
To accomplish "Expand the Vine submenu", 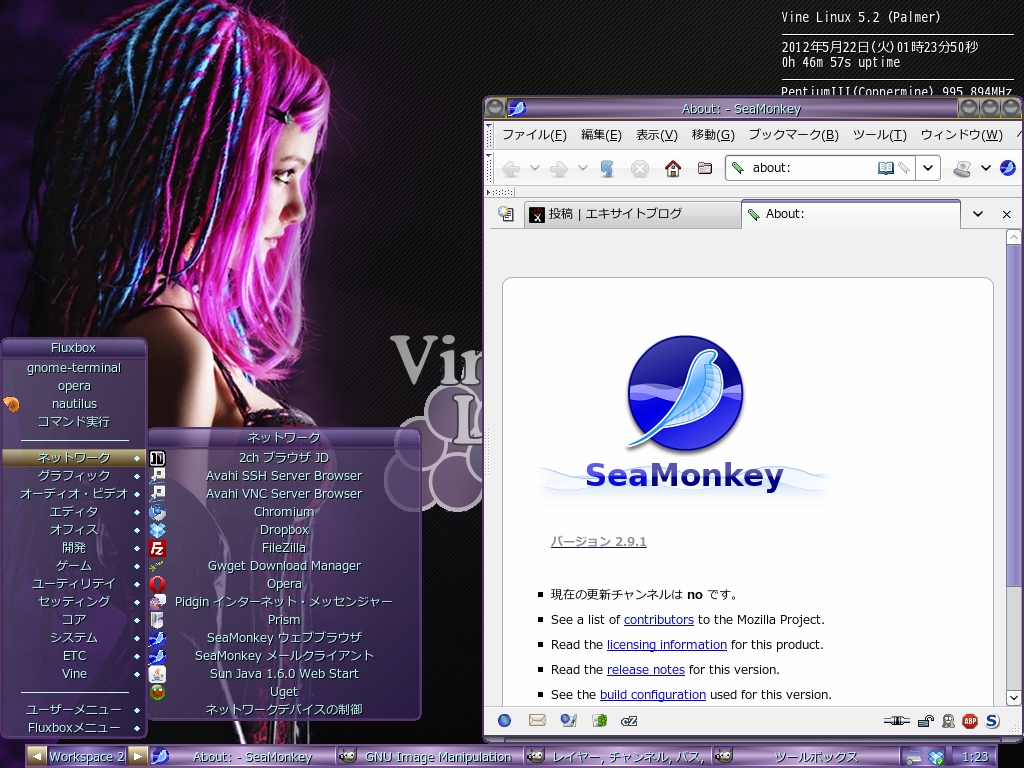I will point(74,673).
